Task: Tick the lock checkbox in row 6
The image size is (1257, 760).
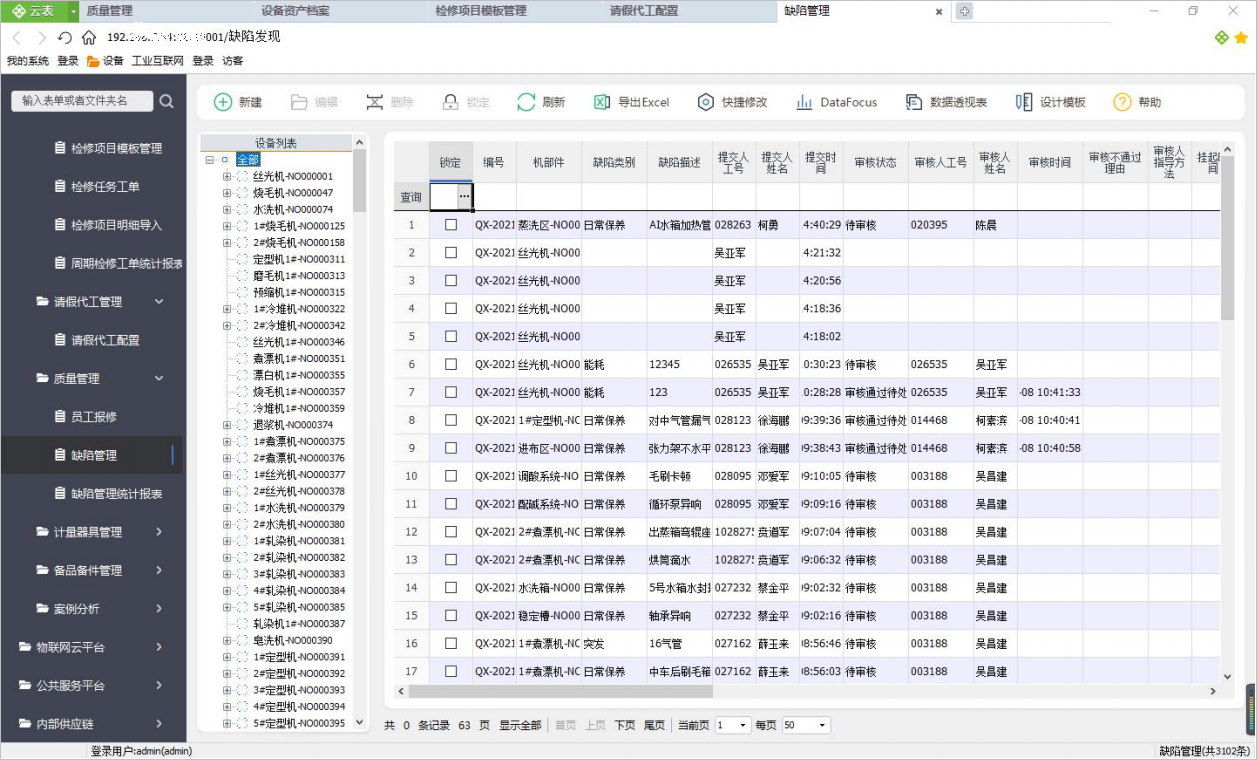Action: 451,364
